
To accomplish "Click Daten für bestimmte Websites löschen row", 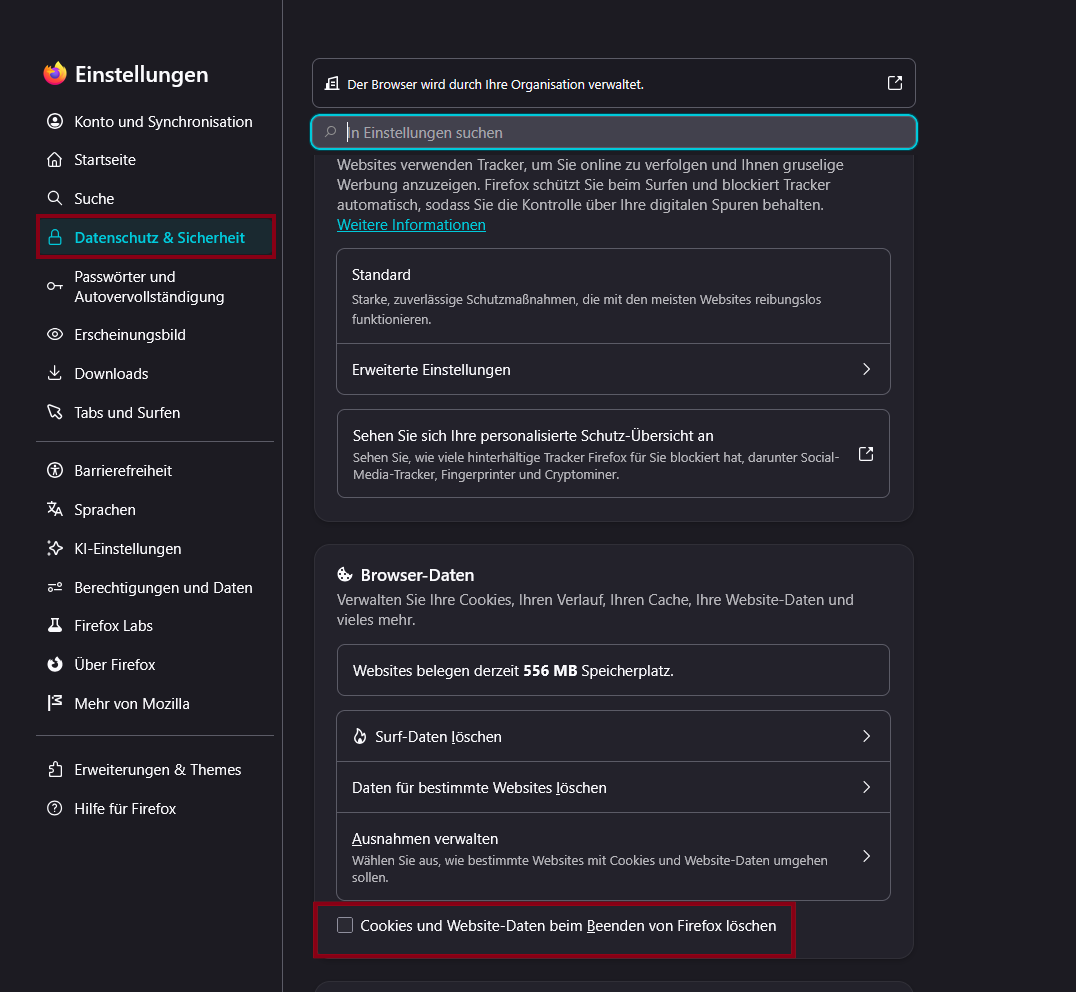I will click(613, 787).
